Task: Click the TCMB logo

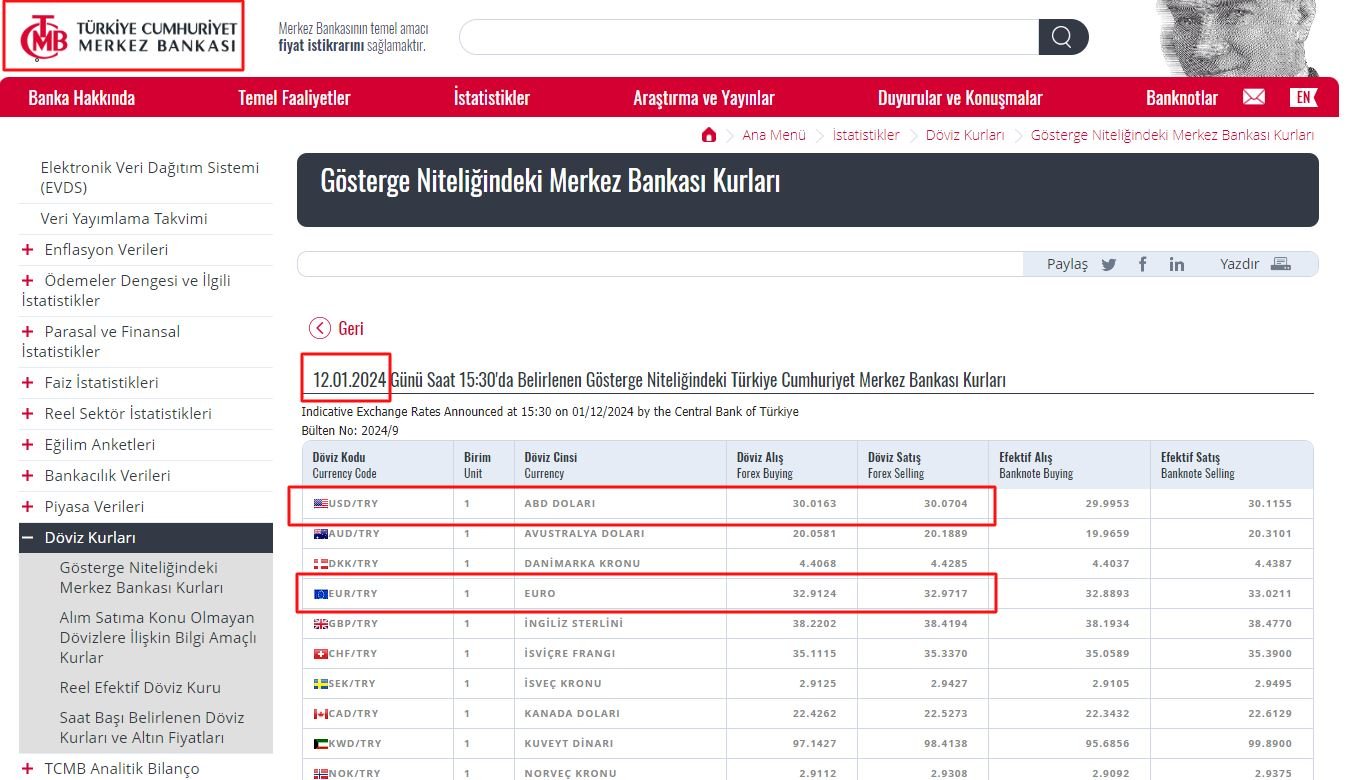Action: point(124,36)
